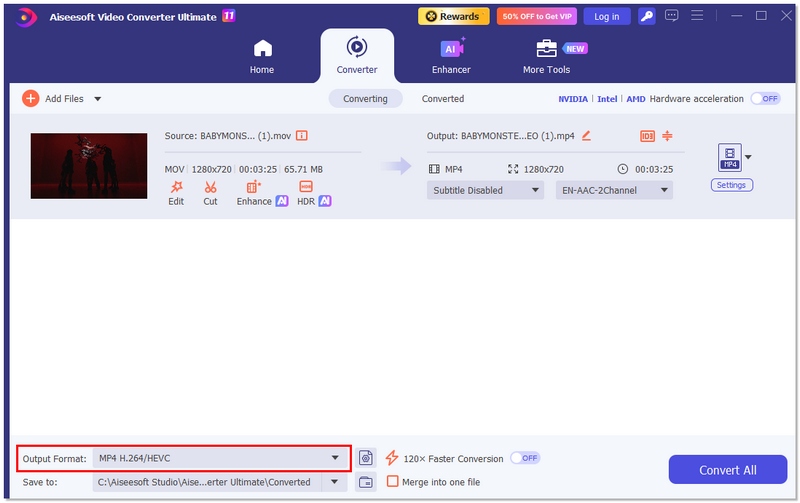Click the source file info icon
Screen dimensions: 800x503
301,135
